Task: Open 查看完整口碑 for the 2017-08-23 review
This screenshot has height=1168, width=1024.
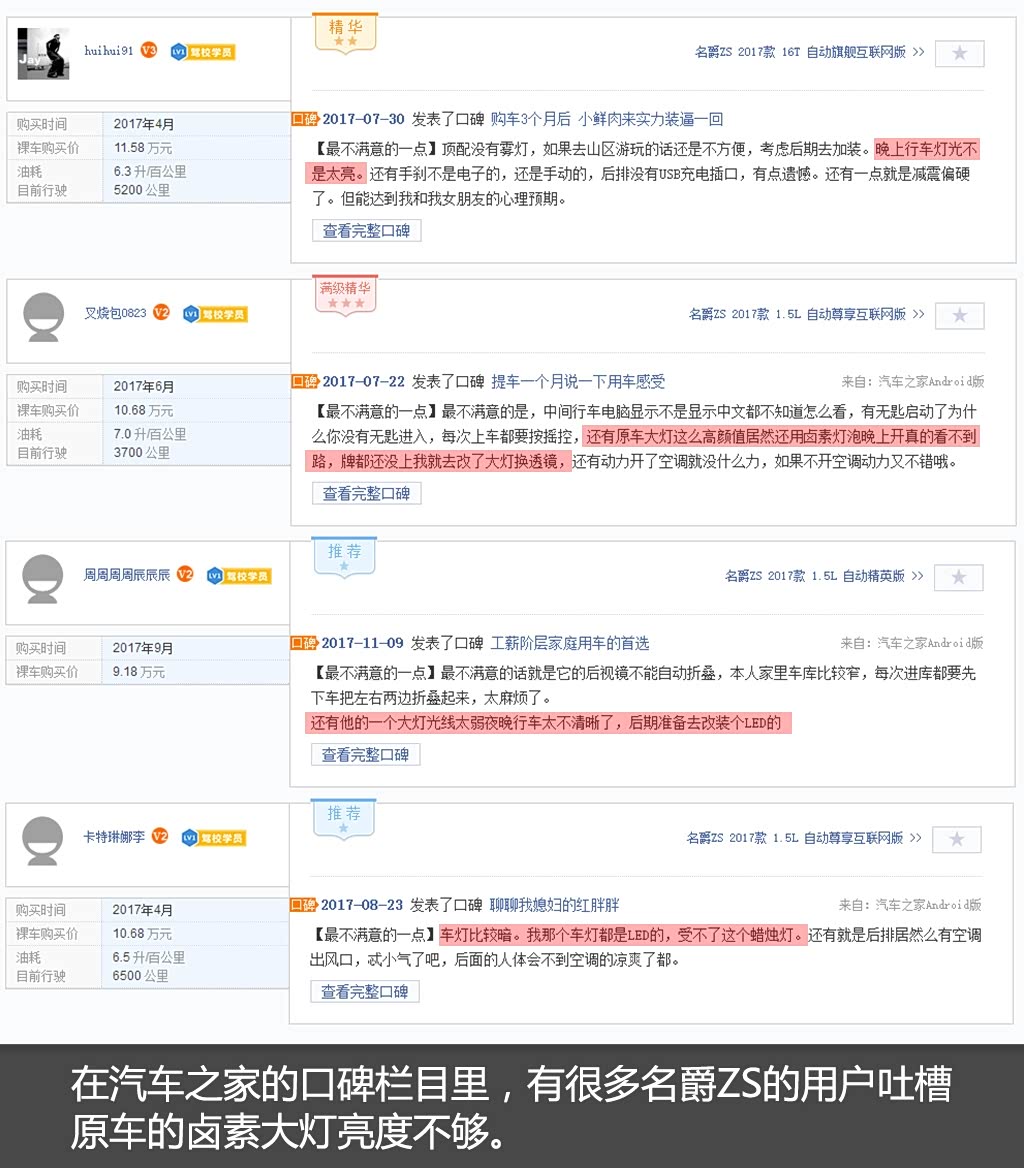Action: pos(364,992)
